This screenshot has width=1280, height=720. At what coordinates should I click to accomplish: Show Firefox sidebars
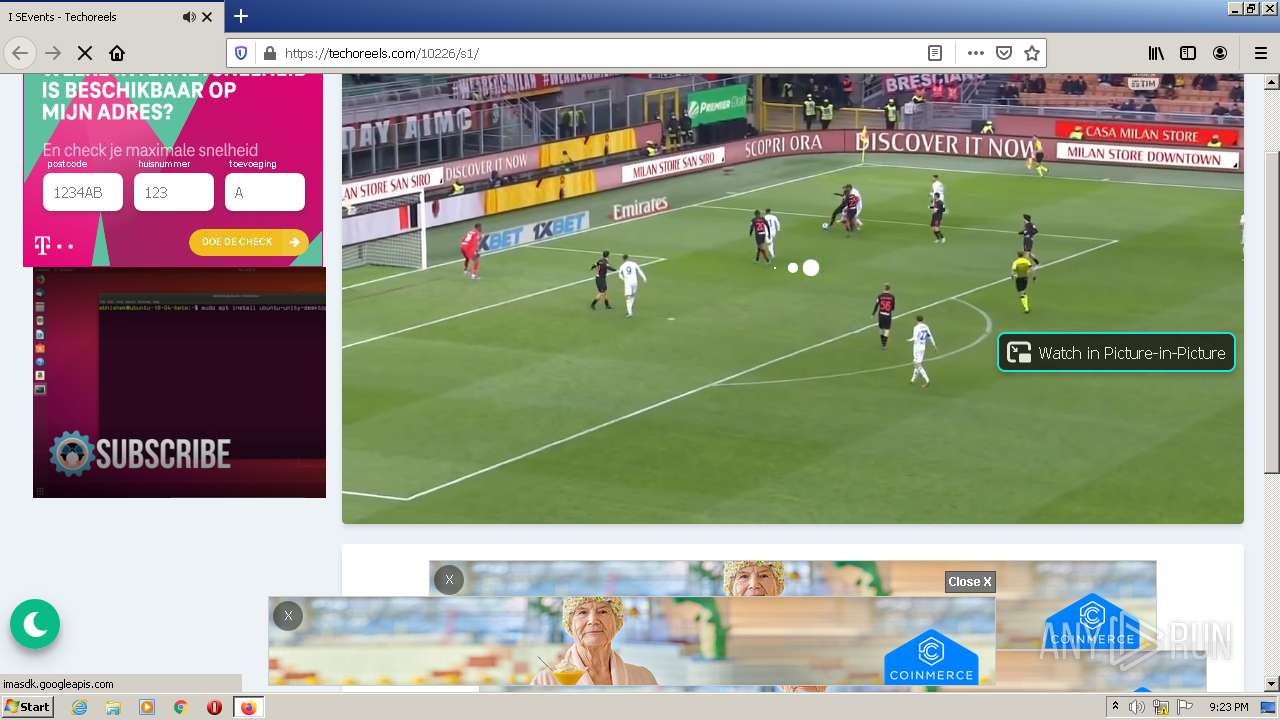pos(1188,53)
